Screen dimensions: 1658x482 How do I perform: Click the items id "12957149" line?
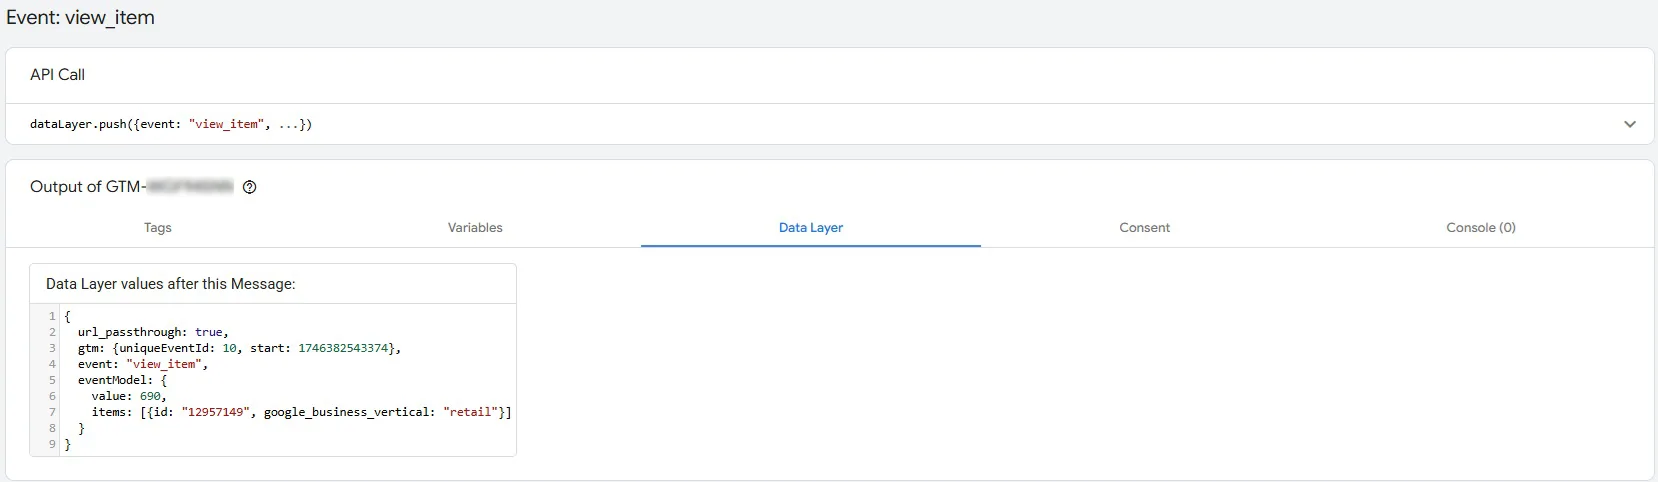[x=301, y=412]
